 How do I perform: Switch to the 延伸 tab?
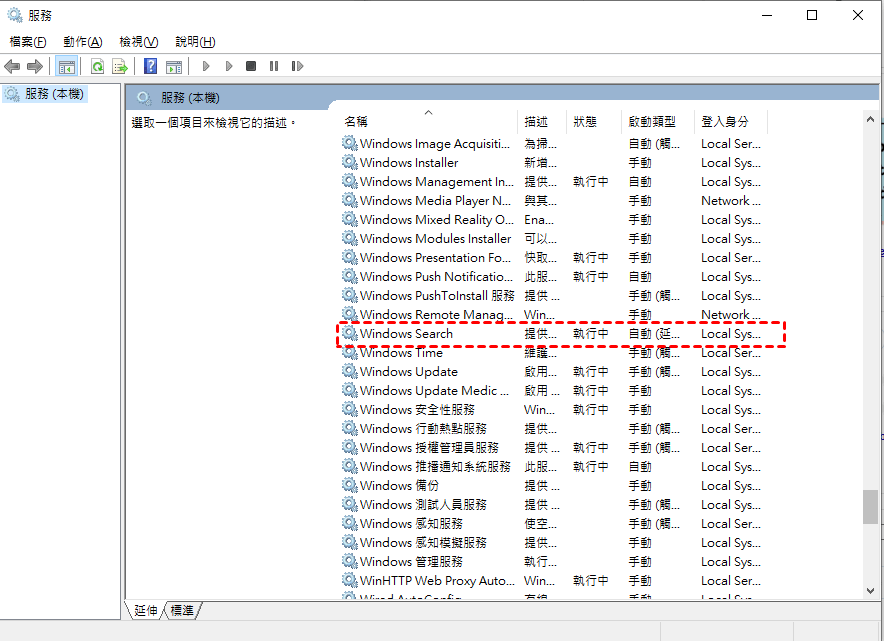pyautogui.click(x=145, y=611)
